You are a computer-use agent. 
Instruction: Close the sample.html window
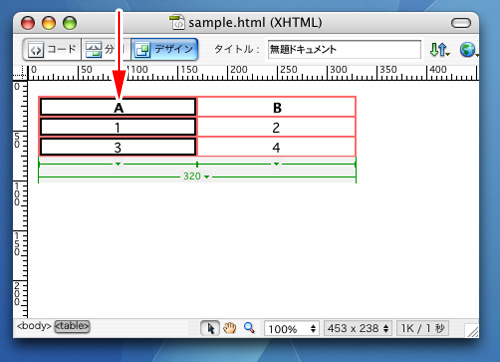[28, 23]
